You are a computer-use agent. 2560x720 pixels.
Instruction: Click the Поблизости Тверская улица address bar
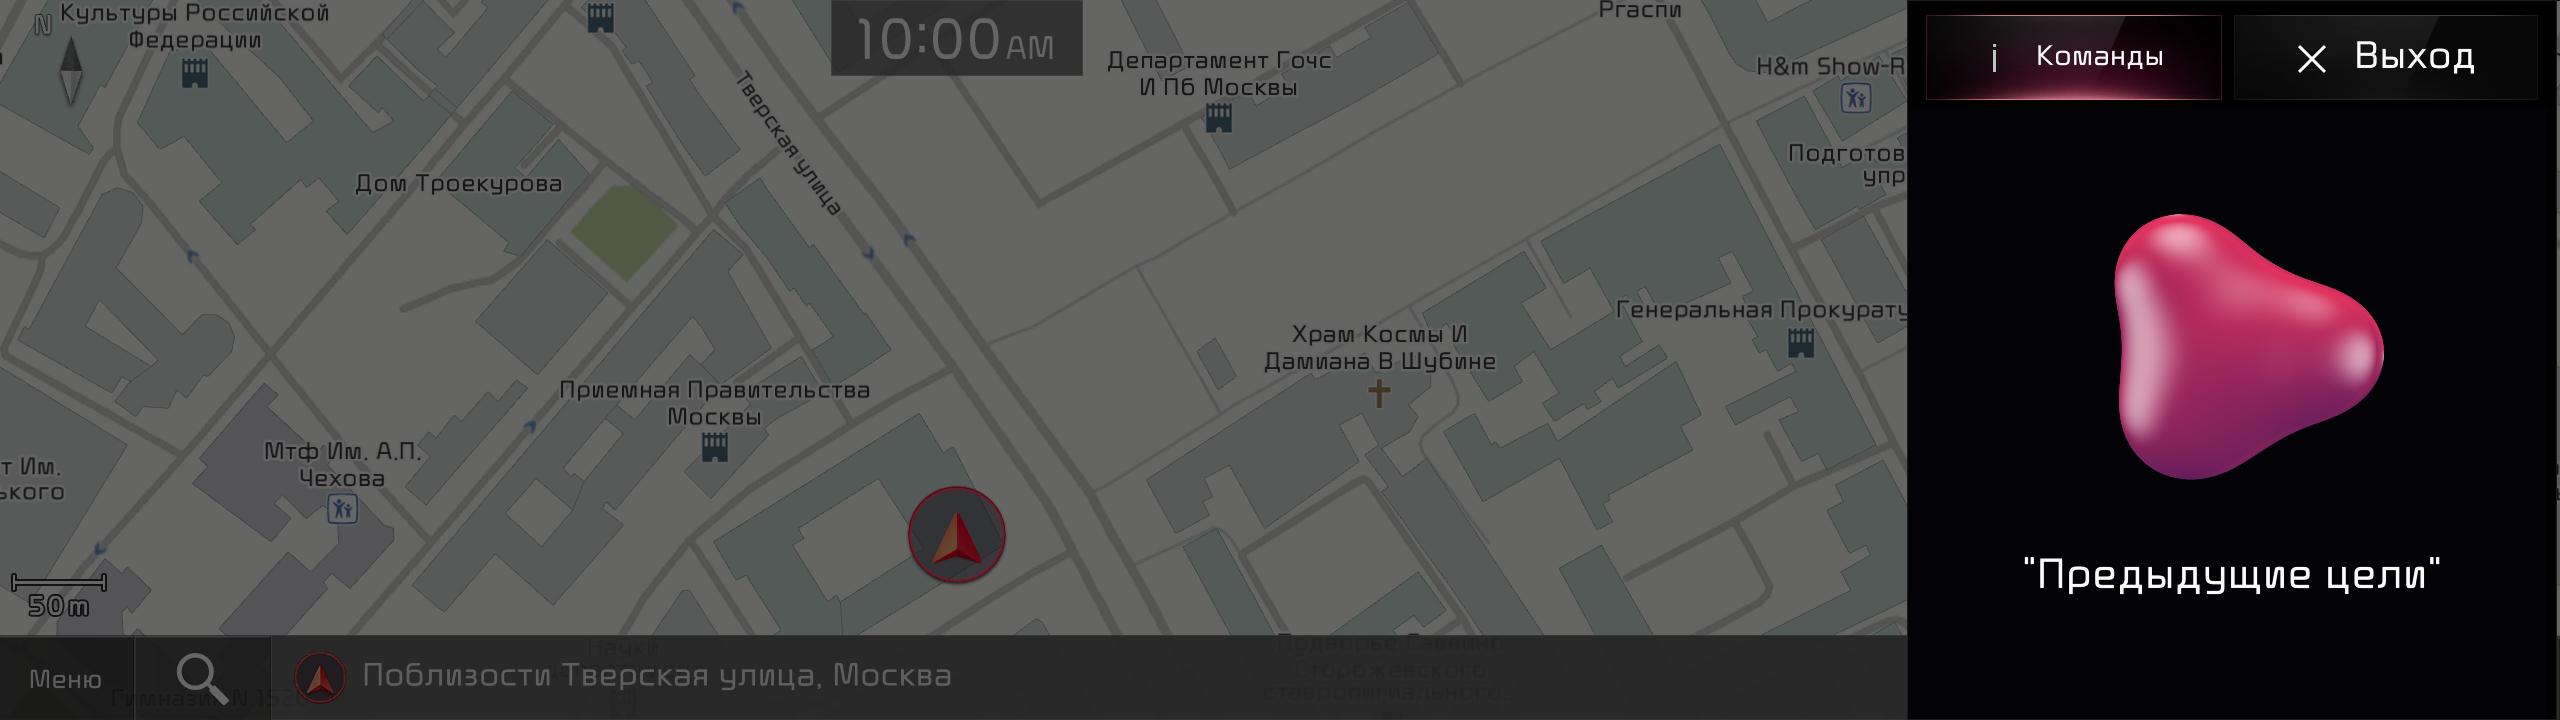click(x=1089, y=677)
